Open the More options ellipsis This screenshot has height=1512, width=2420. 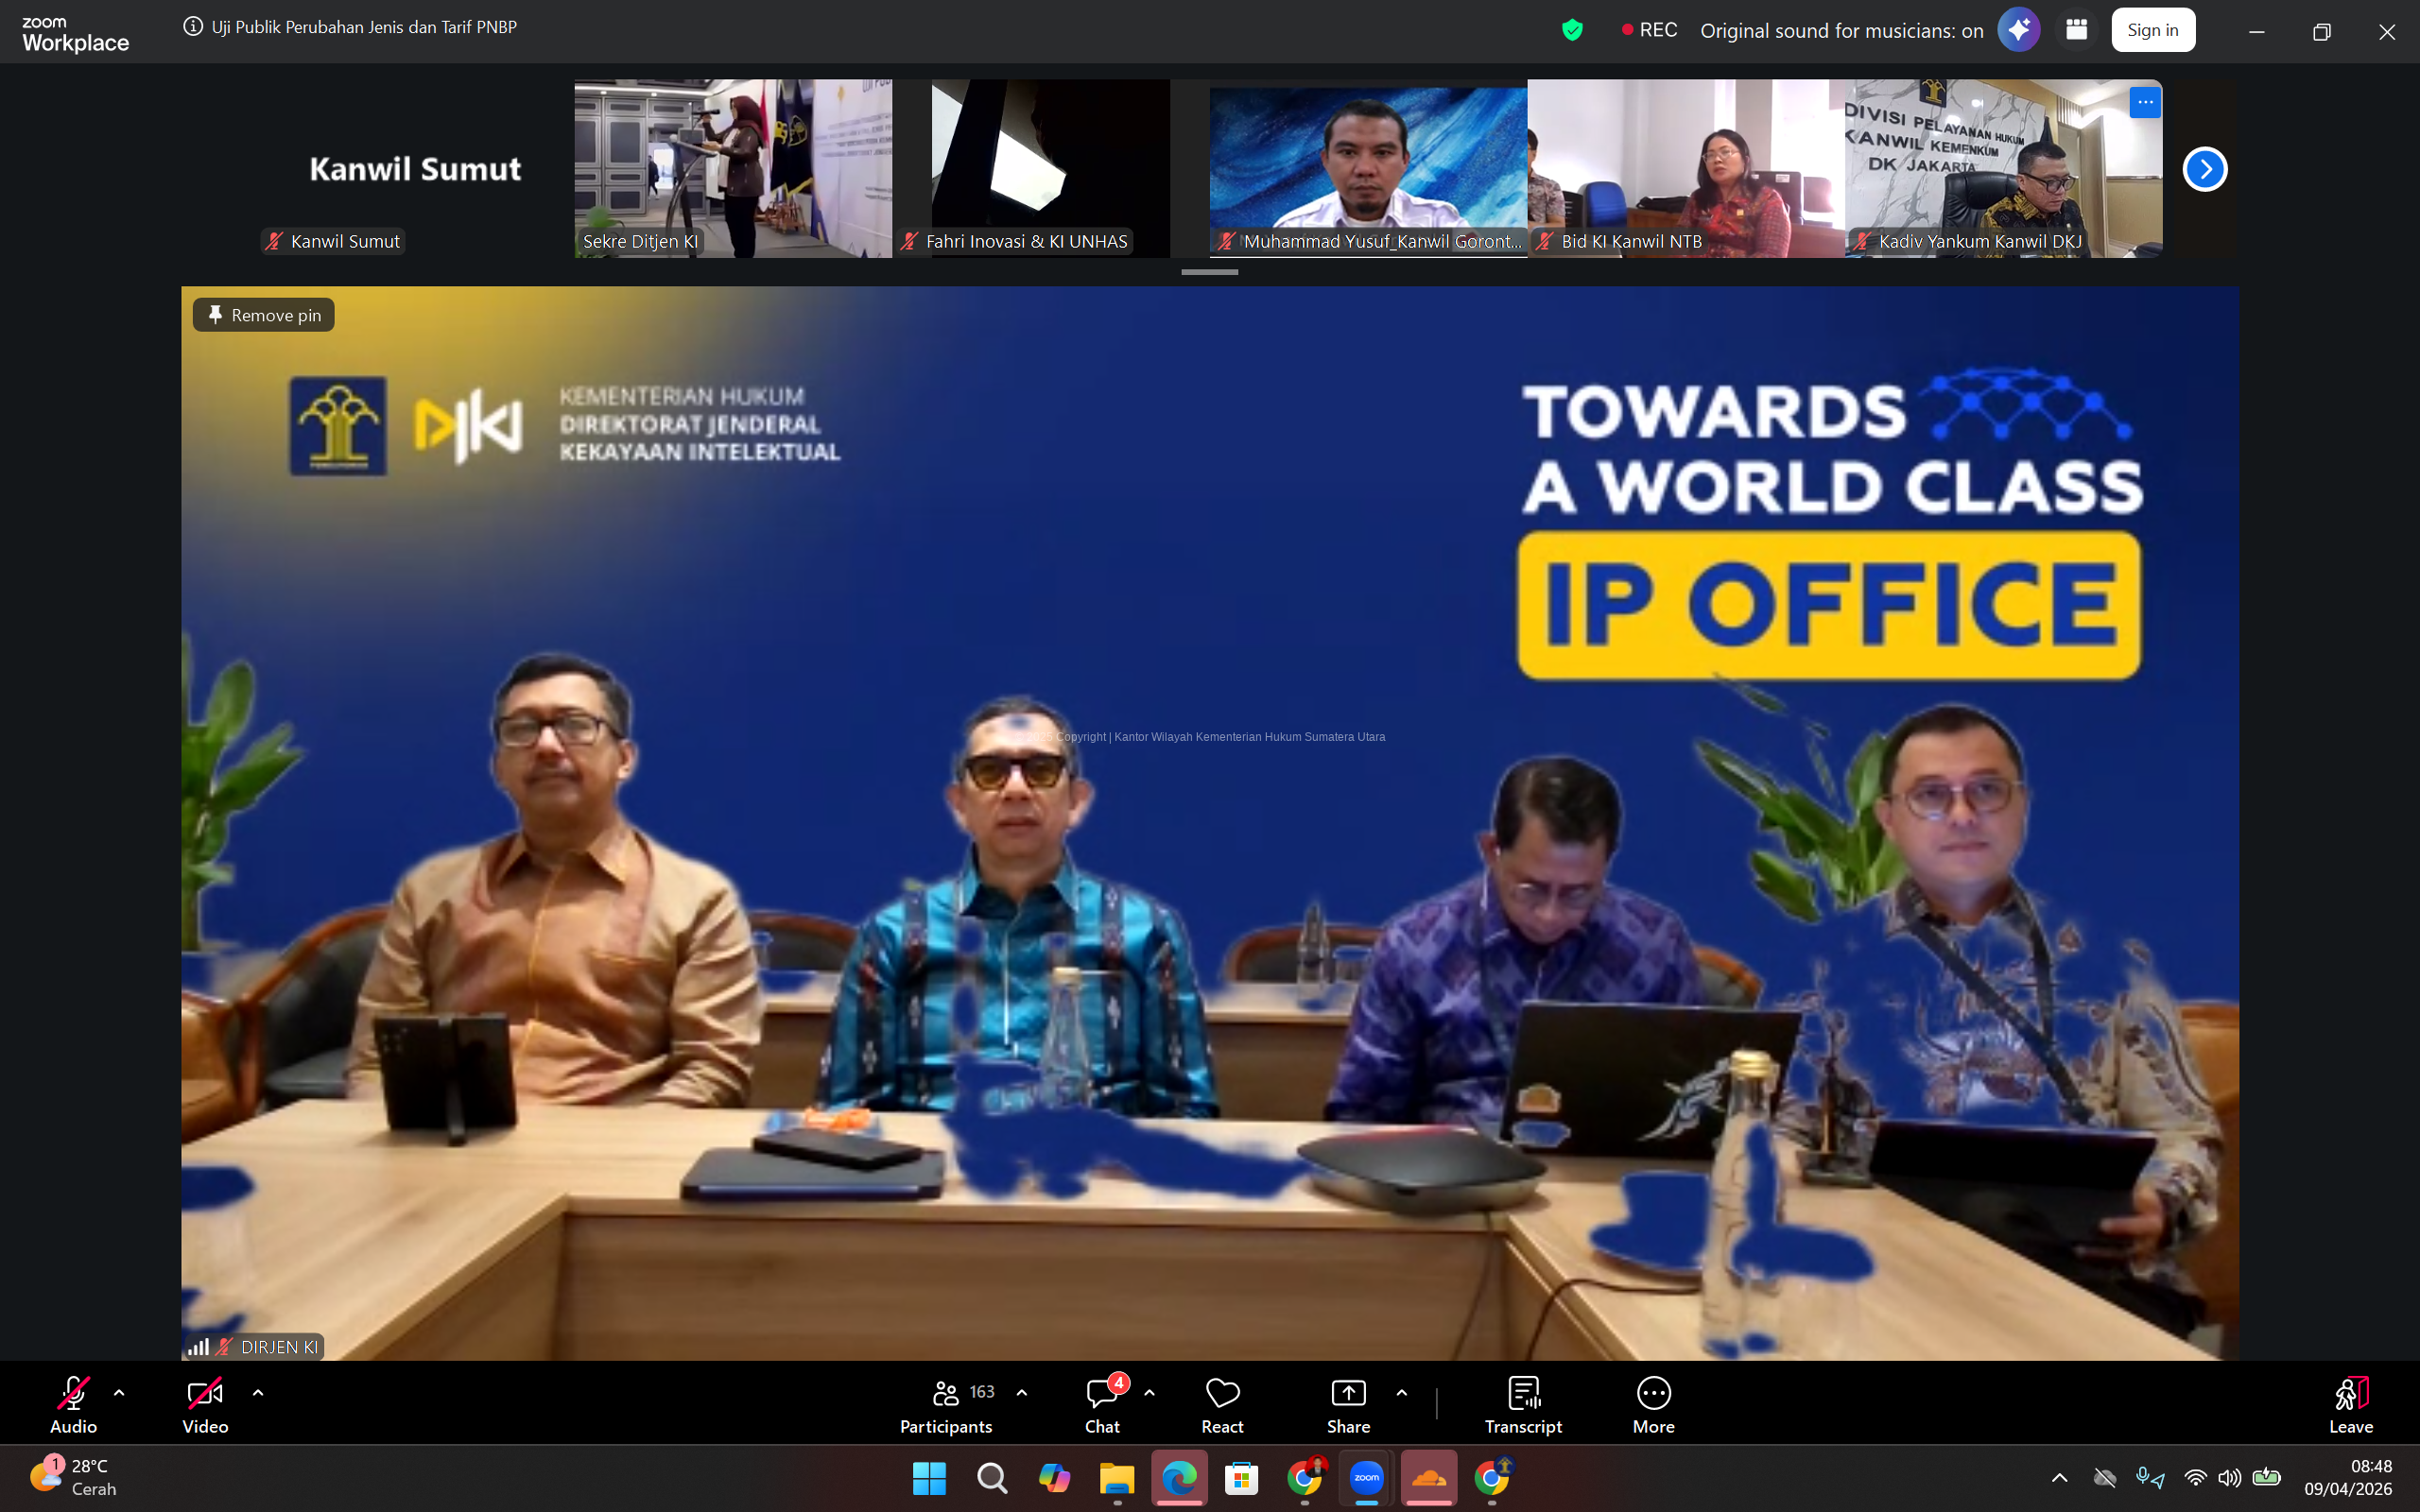pyautogui.click(x=1653, y=1394)
